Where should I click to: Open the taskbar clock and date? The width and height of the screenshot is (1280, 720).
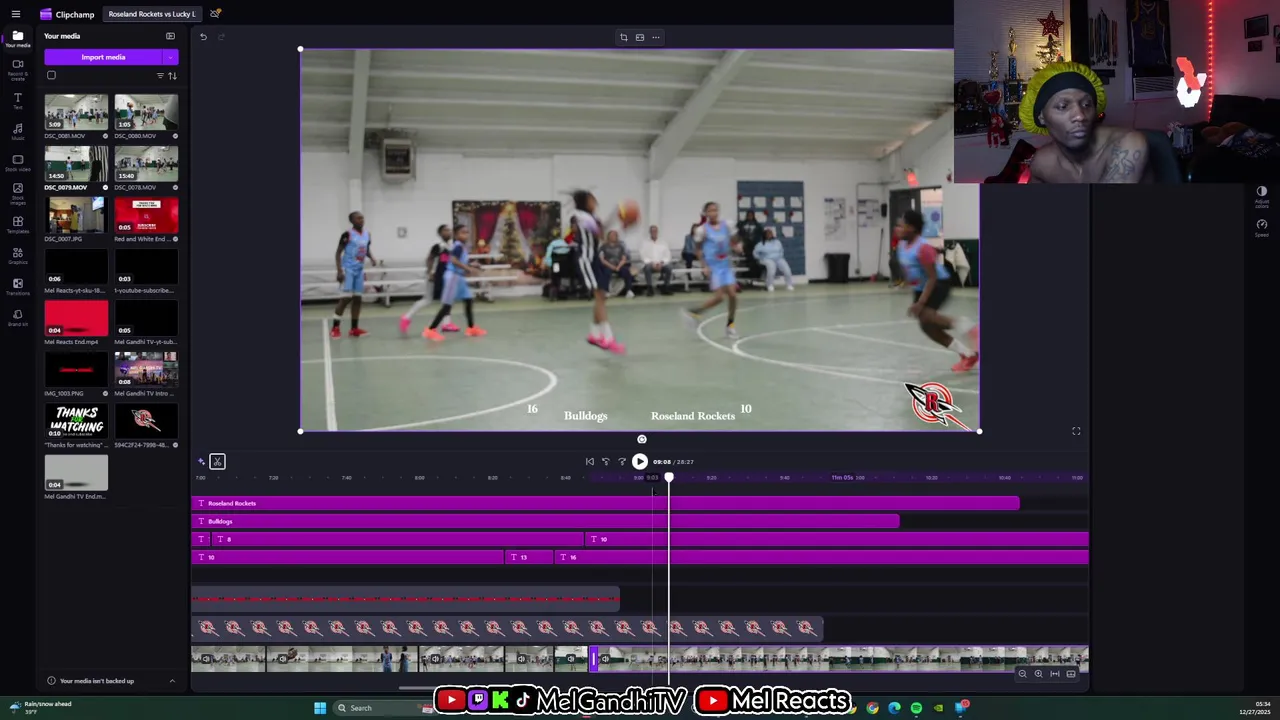click(1254, 708)
